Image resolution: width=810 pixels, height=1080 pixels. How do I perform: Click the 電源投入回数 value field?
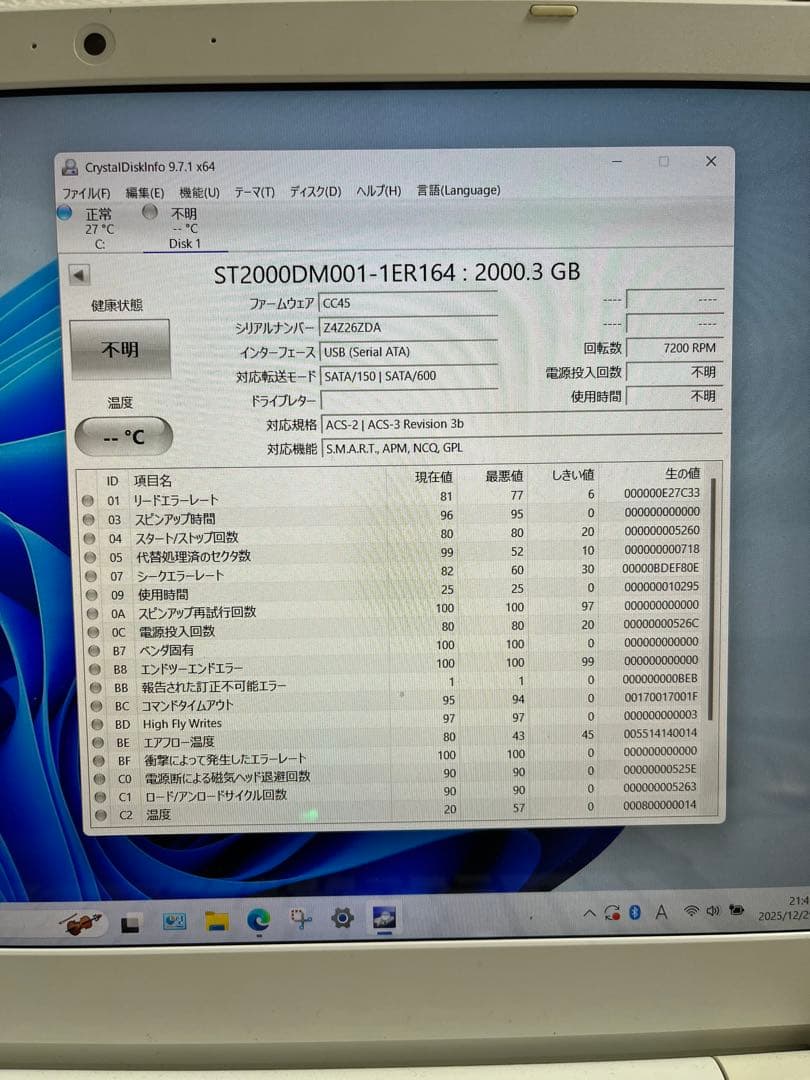[674, 372]
